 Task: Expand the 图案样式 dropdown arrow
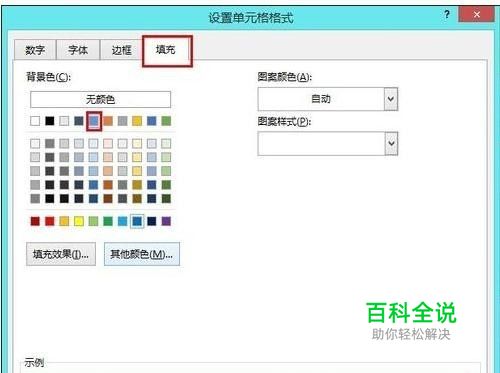click(x=391, y=144)
